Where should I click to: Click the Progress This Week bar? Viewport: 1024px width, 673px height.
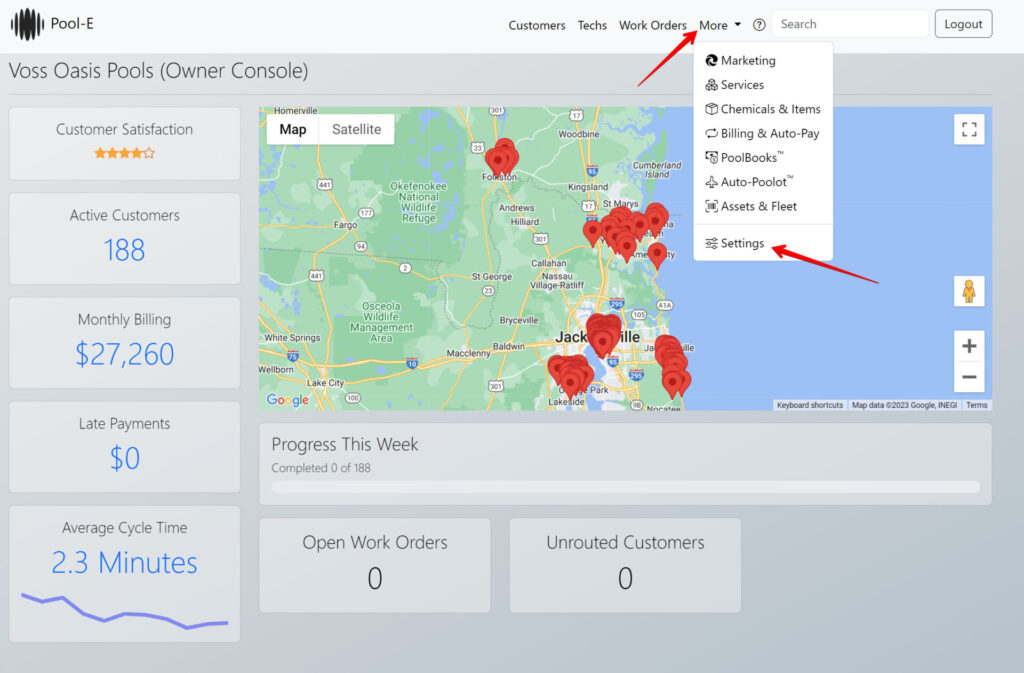[626, 487]
